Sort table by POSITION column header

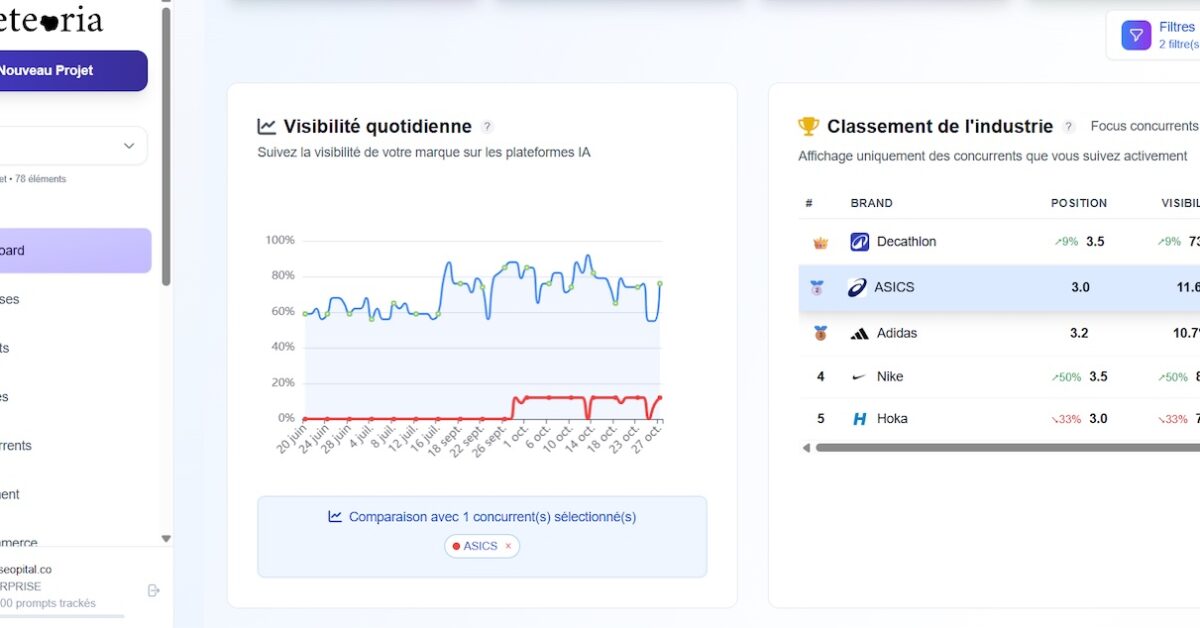click(x=1078, y=203)
